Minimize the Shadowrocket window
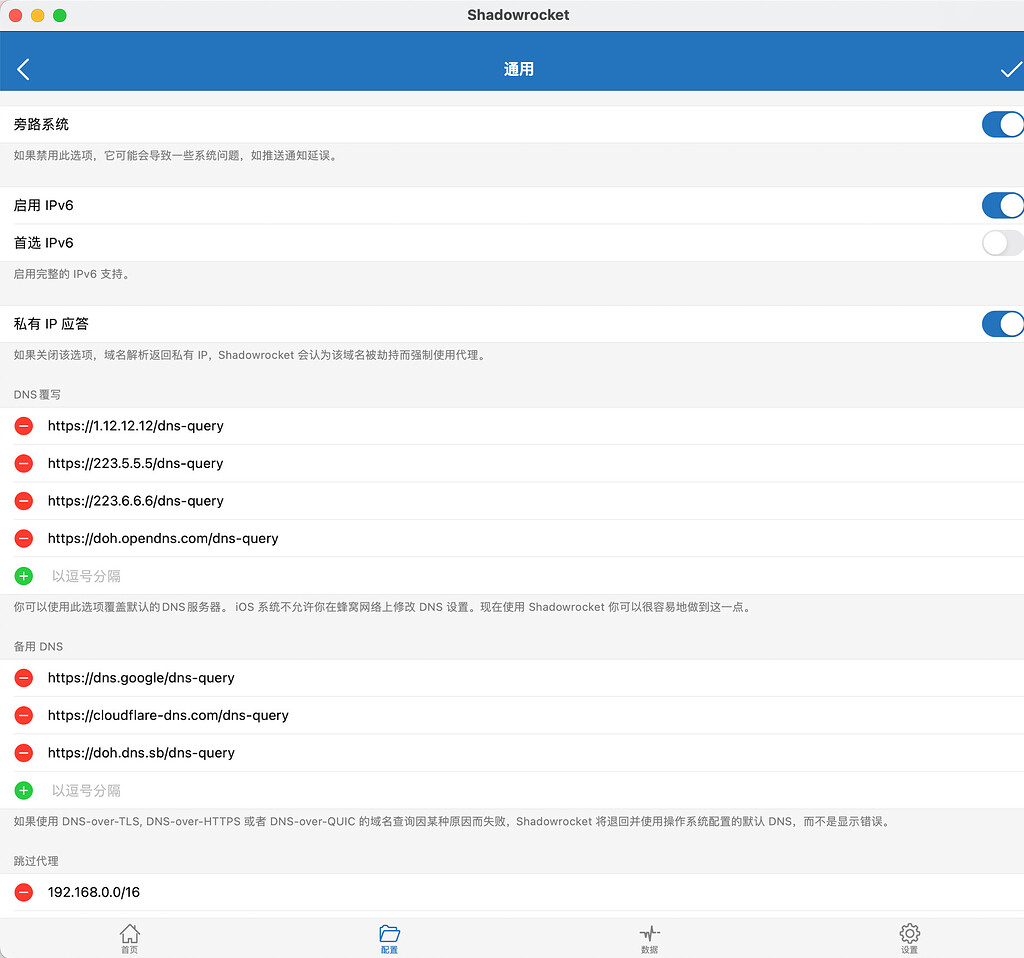The image size is (1024, 958). [x=38, y=15]
